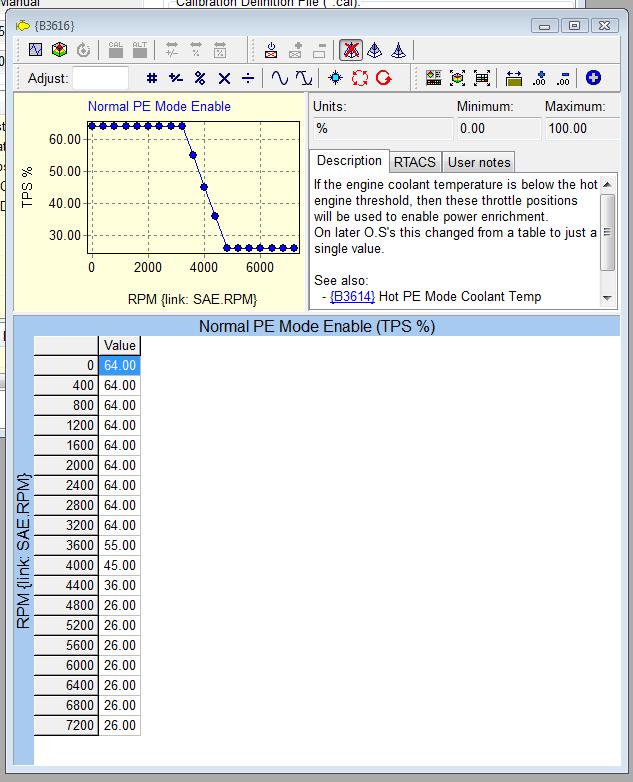Apply the multiply X icon
This screenshot has height=782, width=633.
(x=224, y=78)
